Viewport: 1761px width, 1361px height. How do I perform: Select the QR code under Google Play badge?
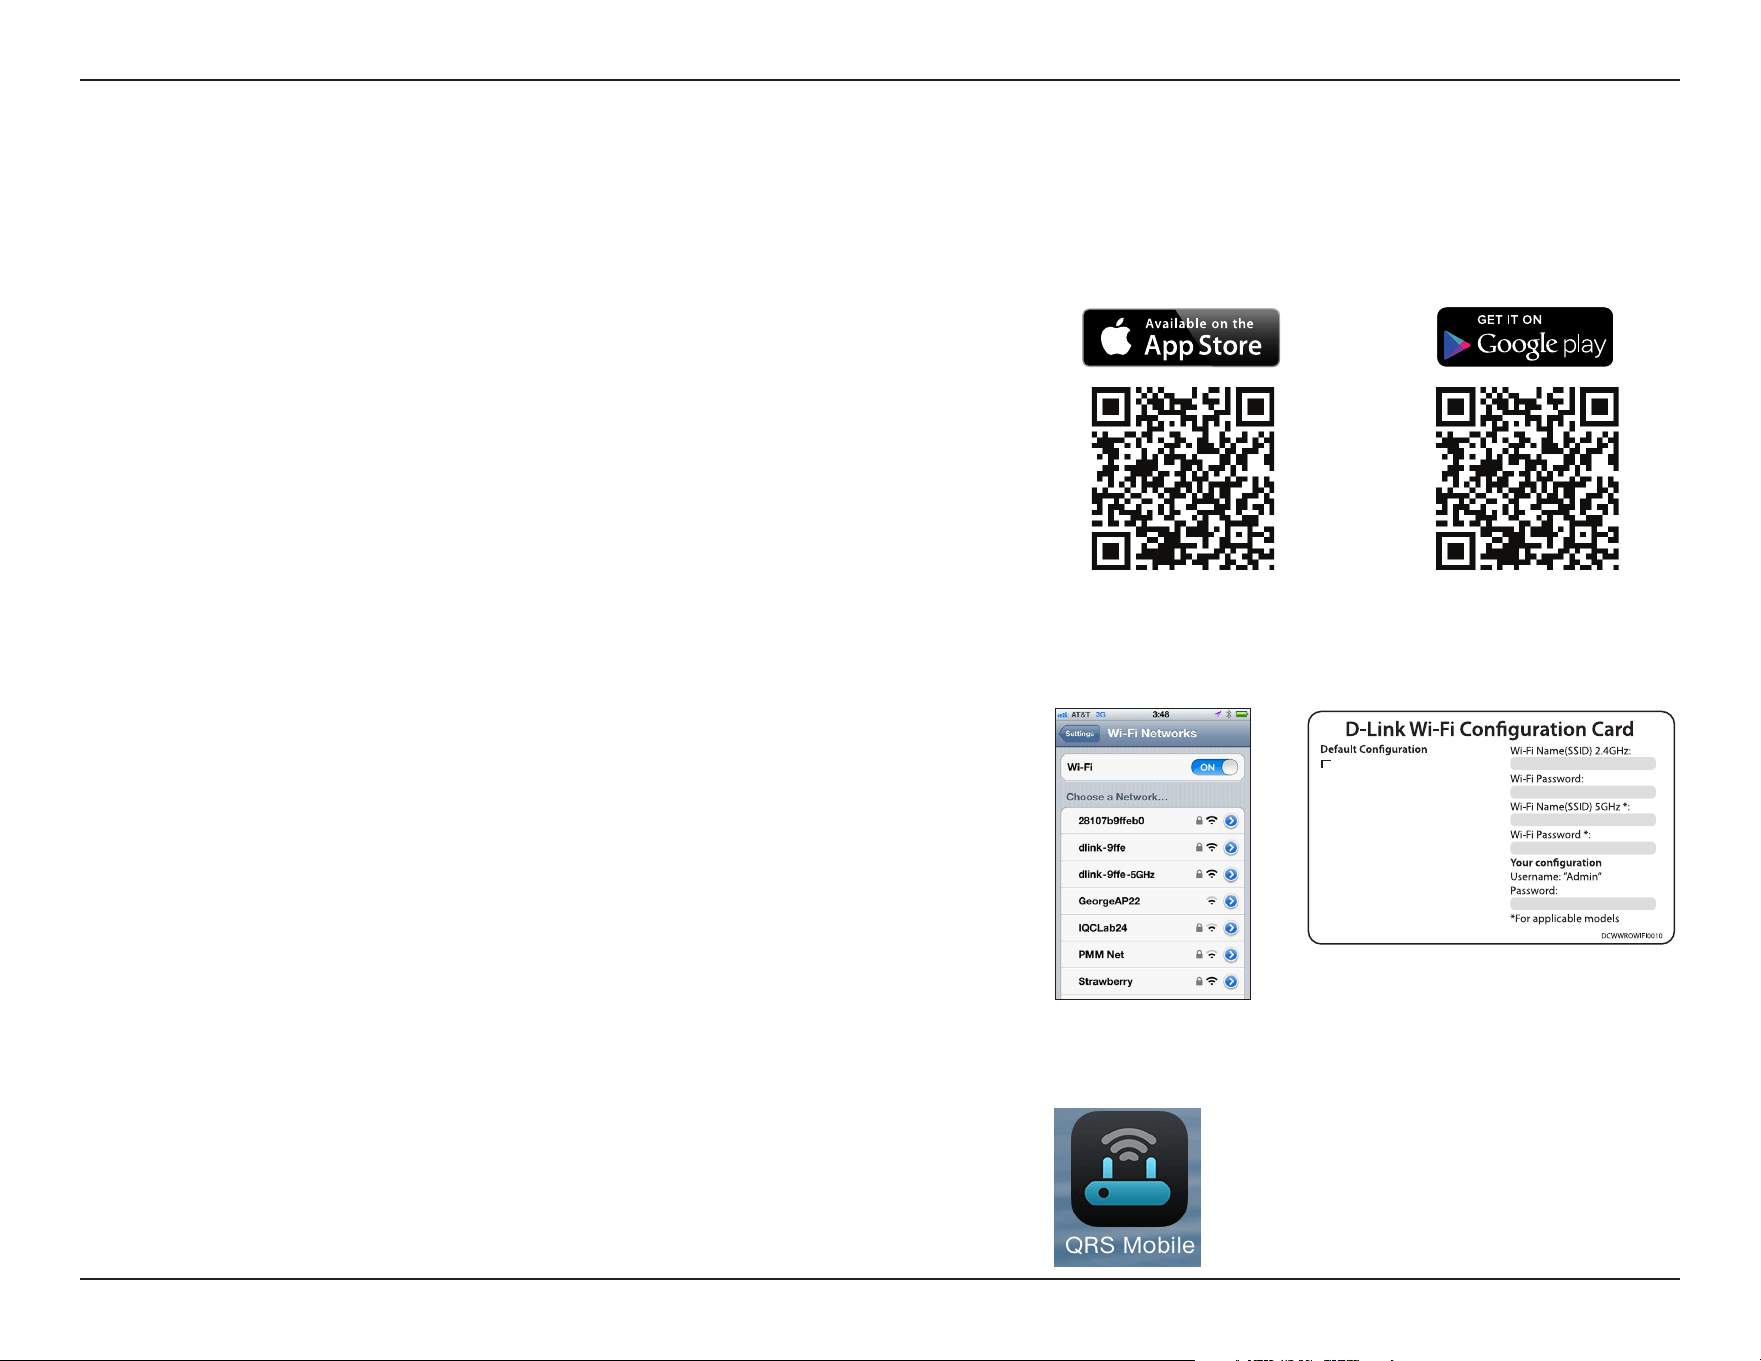[1527, 478]
